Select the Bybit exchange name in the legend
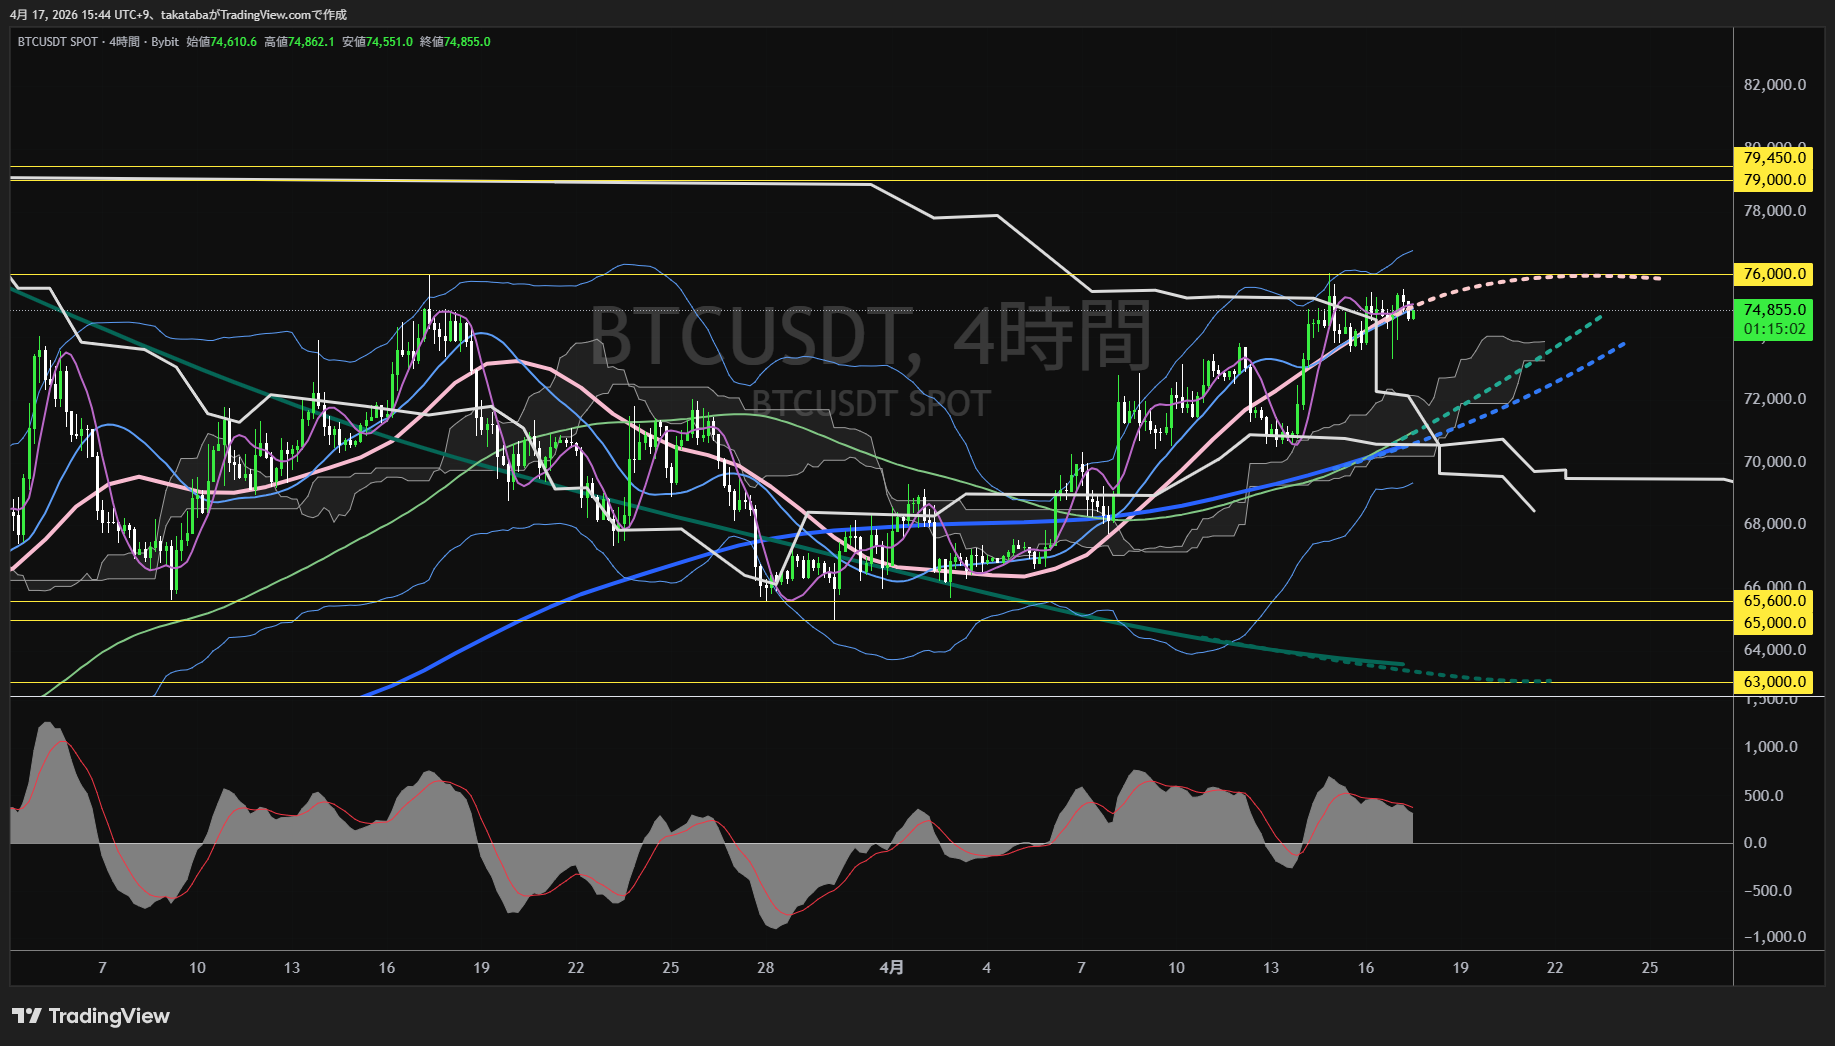 [165, 42]
